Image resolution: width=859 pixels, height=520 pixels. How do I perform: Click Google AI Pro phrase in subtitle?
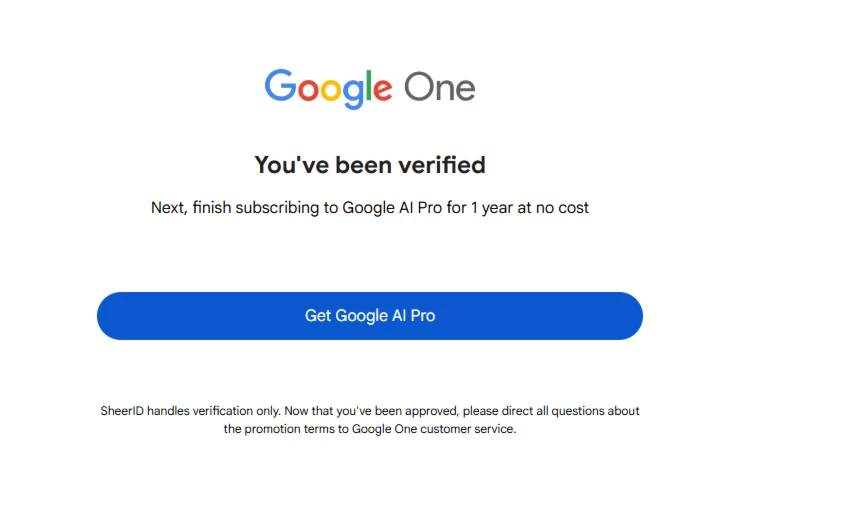coord(392,208)
